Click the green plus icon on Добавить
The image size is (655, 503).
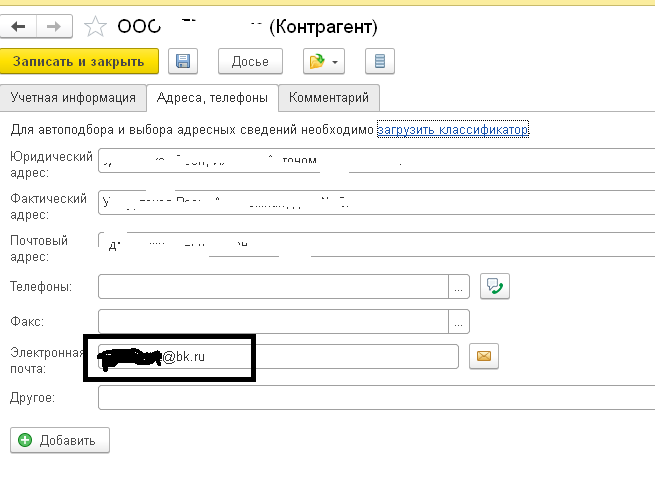click(x=25, y=440)
